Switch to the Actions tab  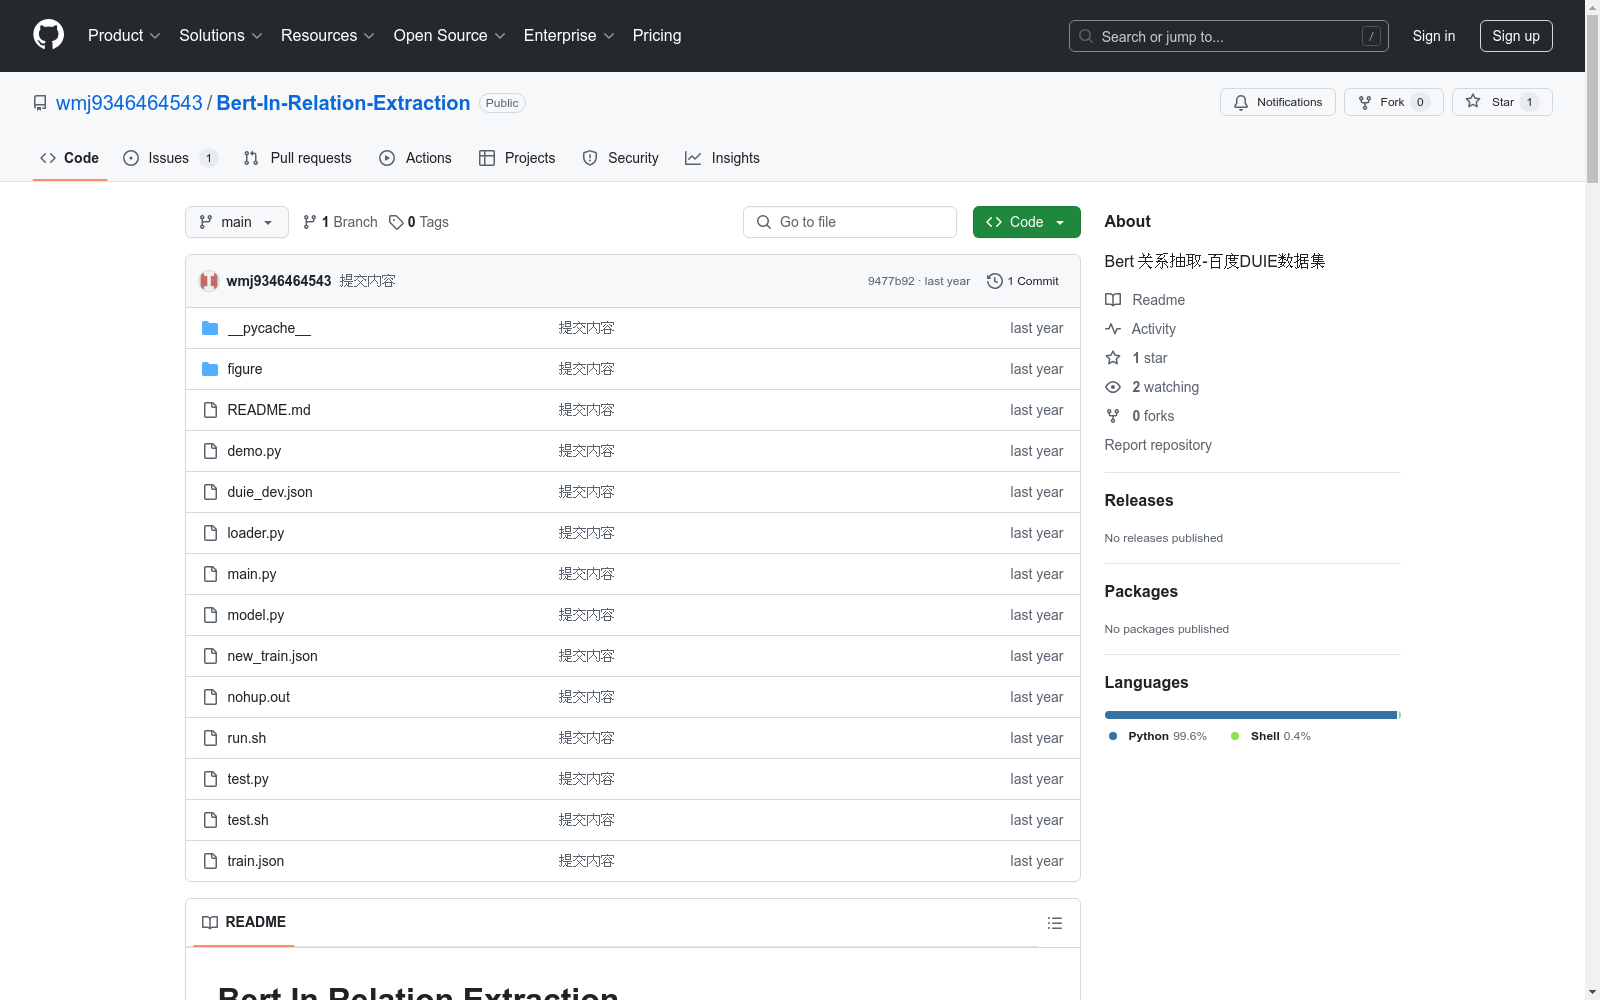(x=415, y=158)
